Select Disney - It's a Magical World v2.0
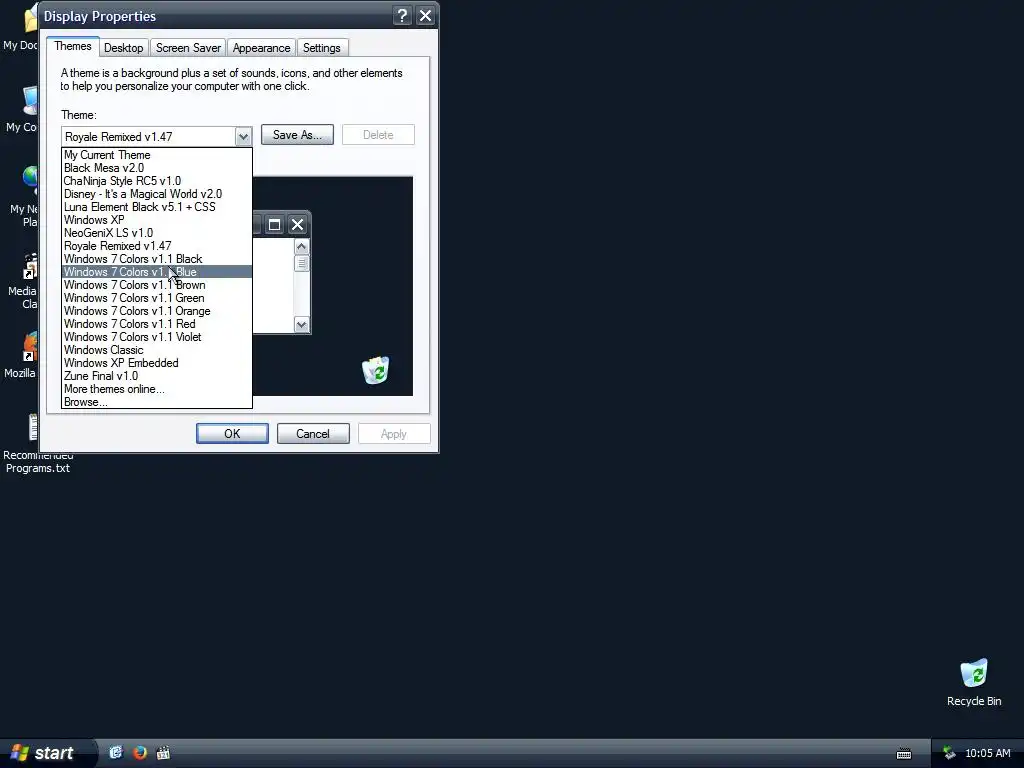Screen dimensions: 1024x768 (157, 194)
